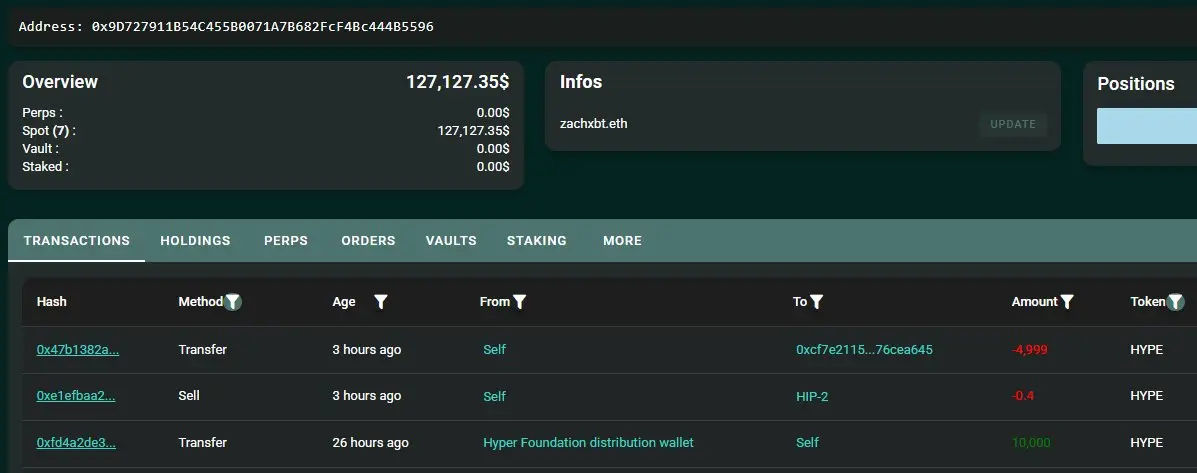Click the Age column filter icon

(381, 301)
